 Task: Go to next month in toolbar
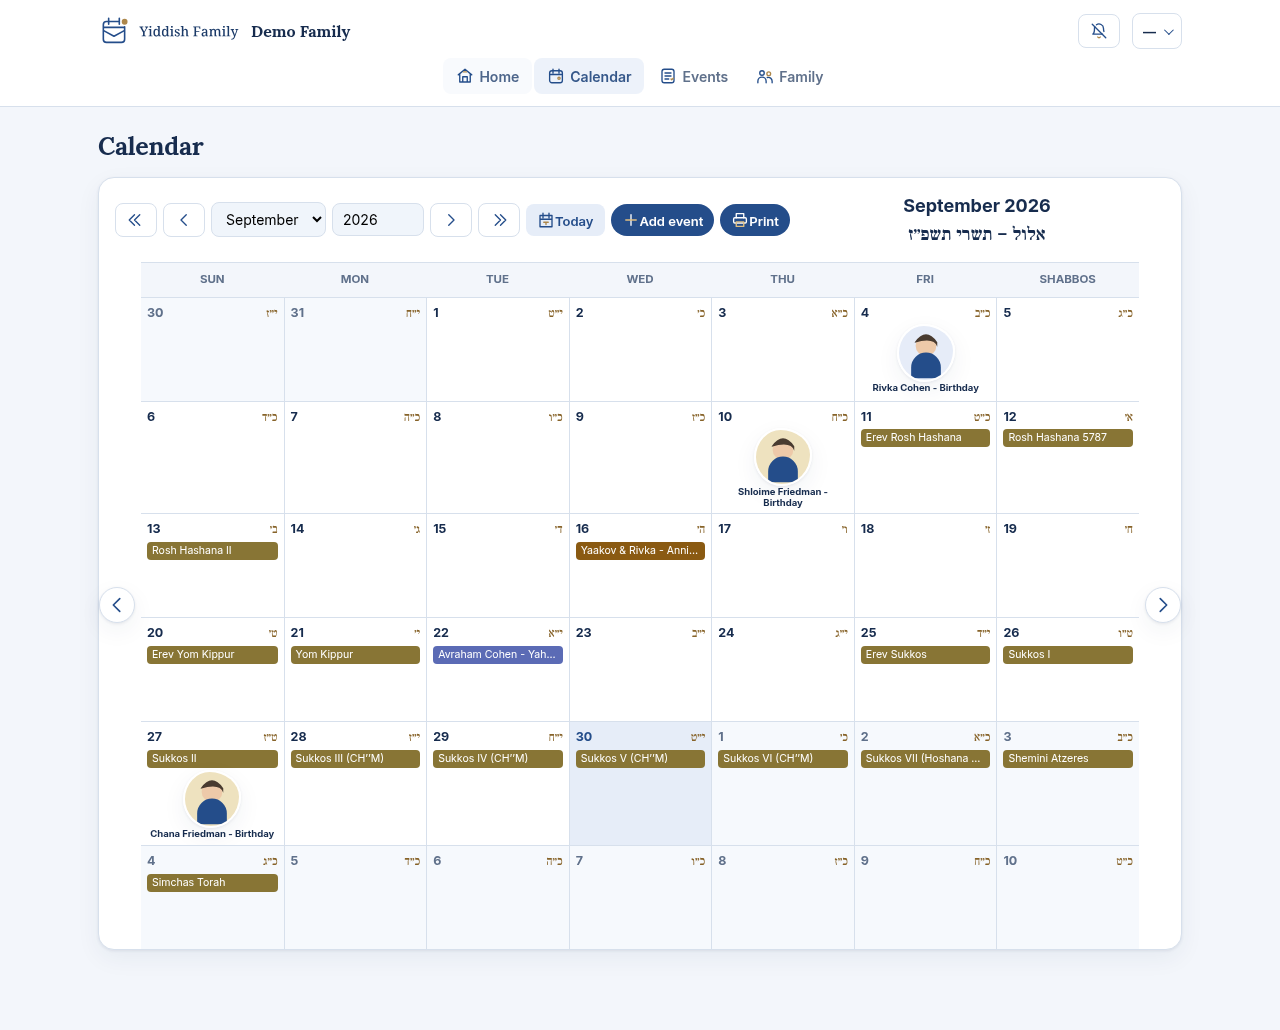(x=451, y=220)
